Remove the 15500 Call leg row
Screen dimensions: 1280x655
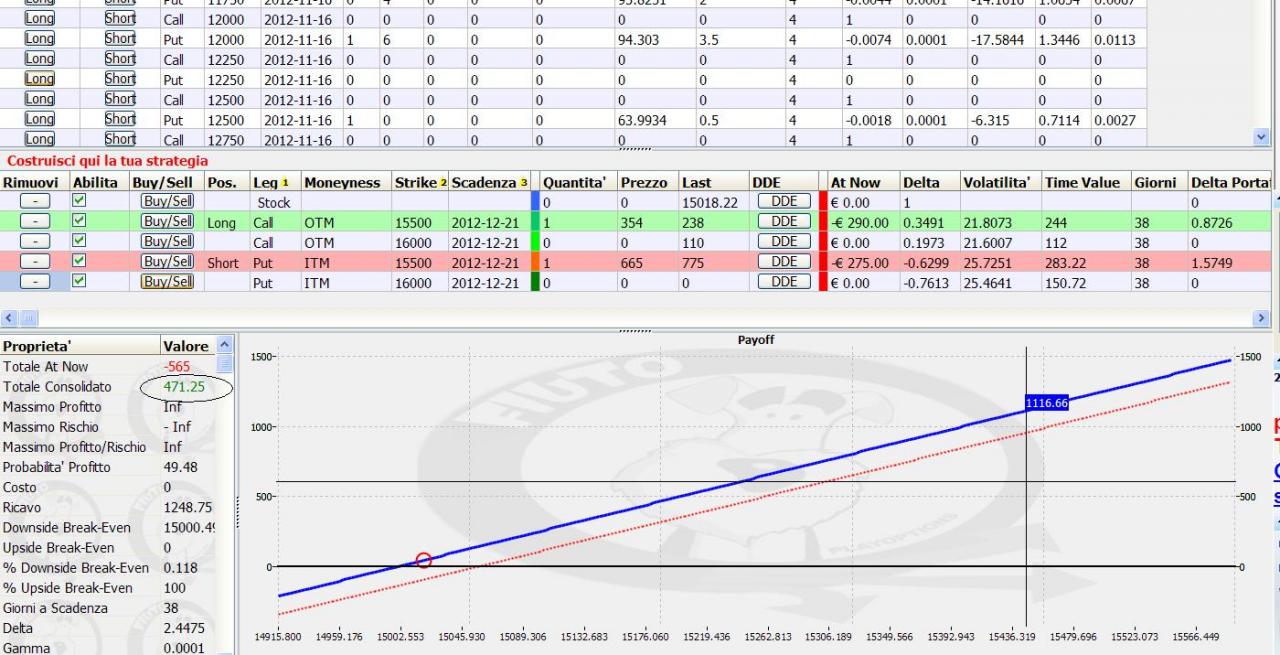click(35, 221)
